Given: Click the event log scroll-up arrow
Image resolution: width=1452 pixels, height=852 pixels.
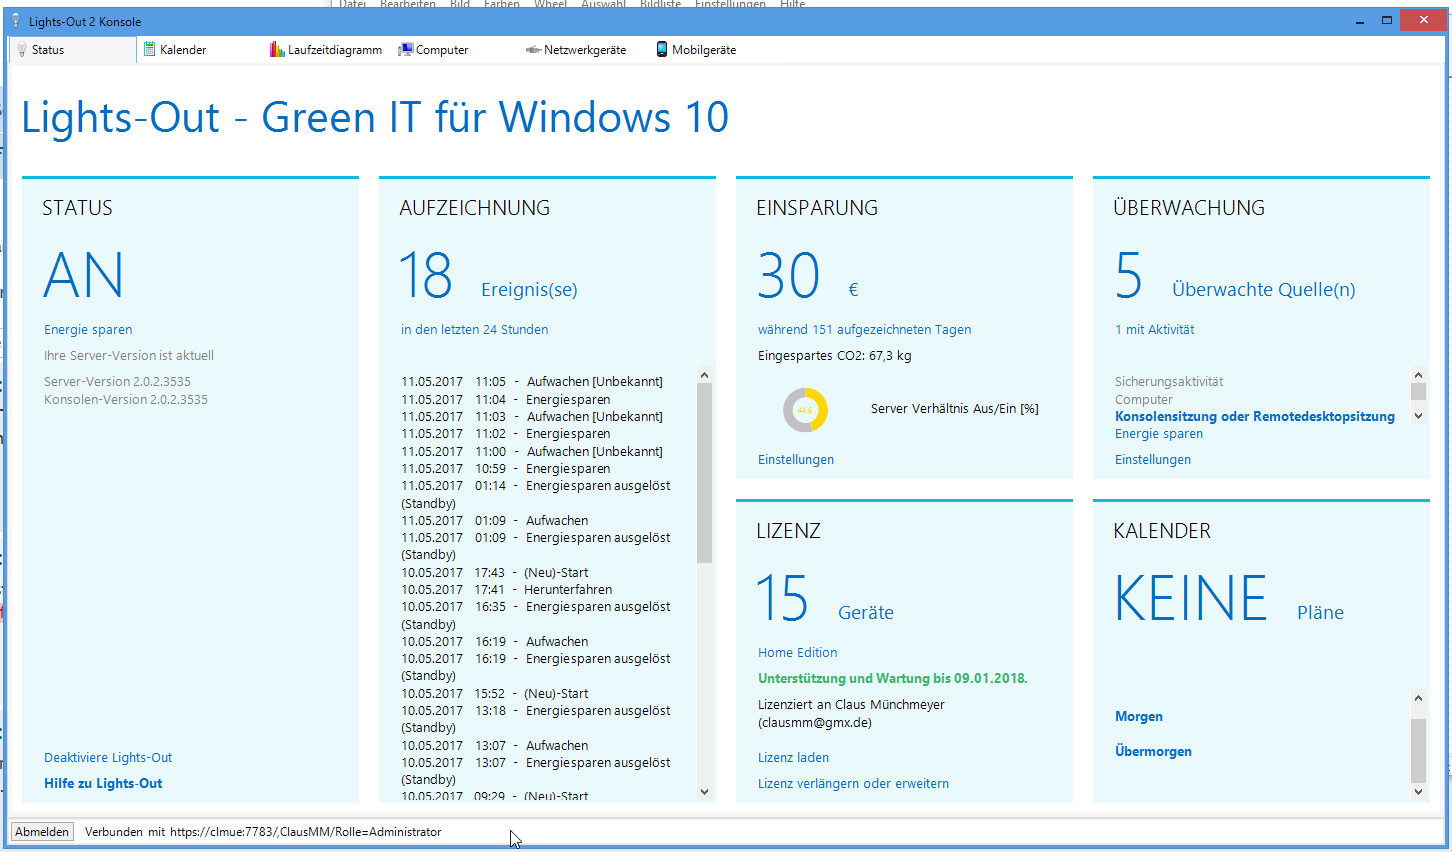Looking at the screenshot, I should (x=704, y=375).
